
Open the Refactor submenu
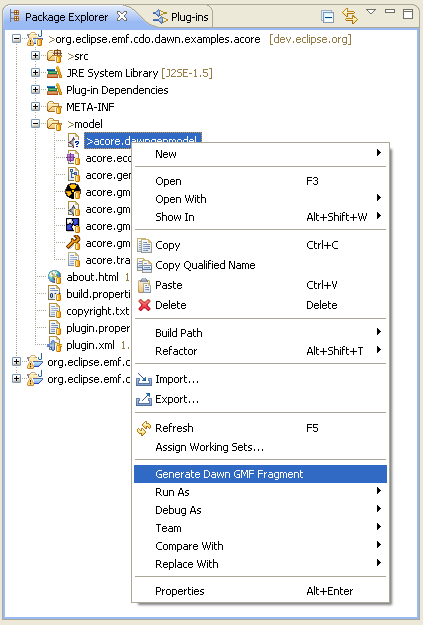(260, 351)
